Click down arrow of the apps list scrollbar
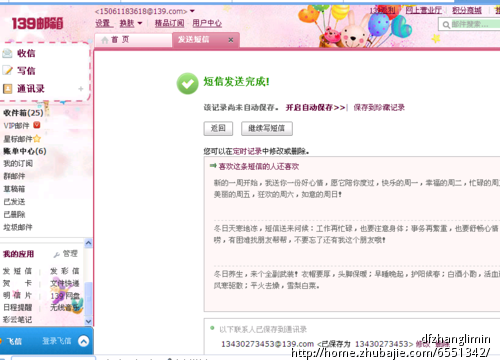Viewport: 500px width, 360px height. tap(88, 321)
